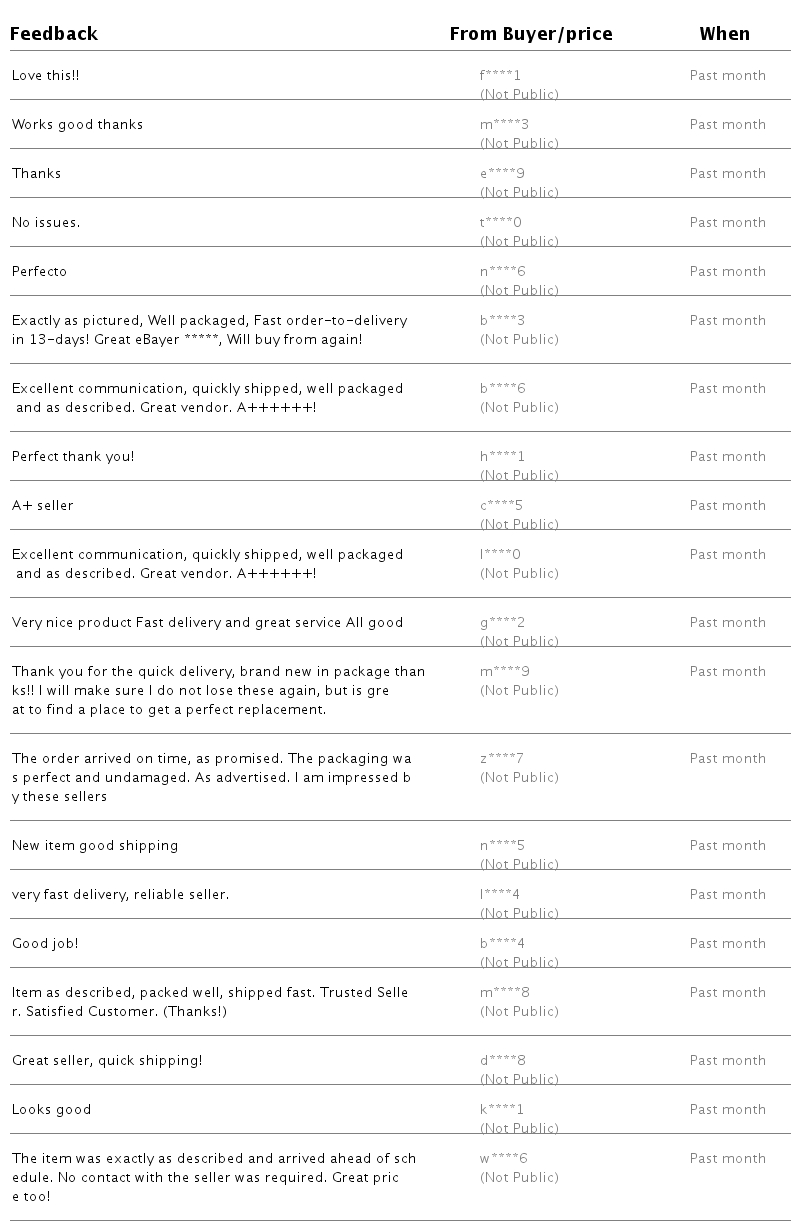Open buyer m****3 profile
Screen dimensions: 800x1221
tap(504, 124)
